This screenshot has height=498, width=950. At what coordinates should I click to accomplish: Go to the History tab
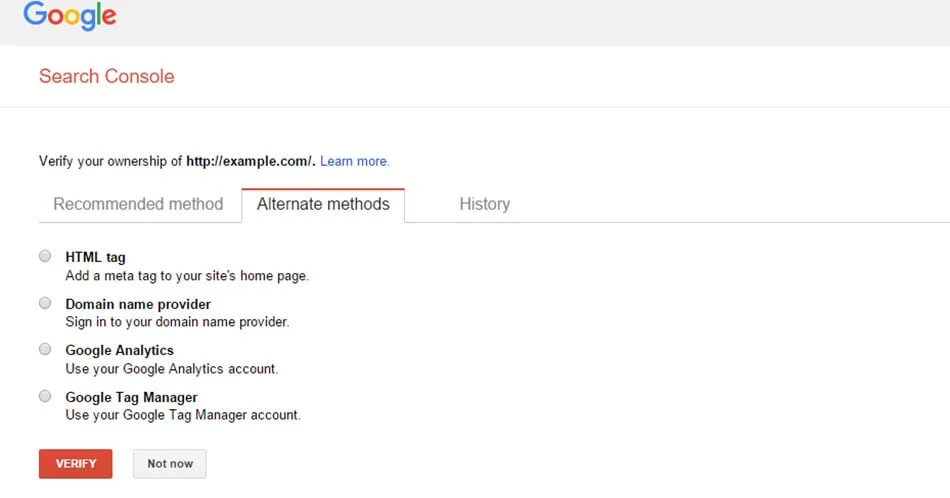point(484,204)
